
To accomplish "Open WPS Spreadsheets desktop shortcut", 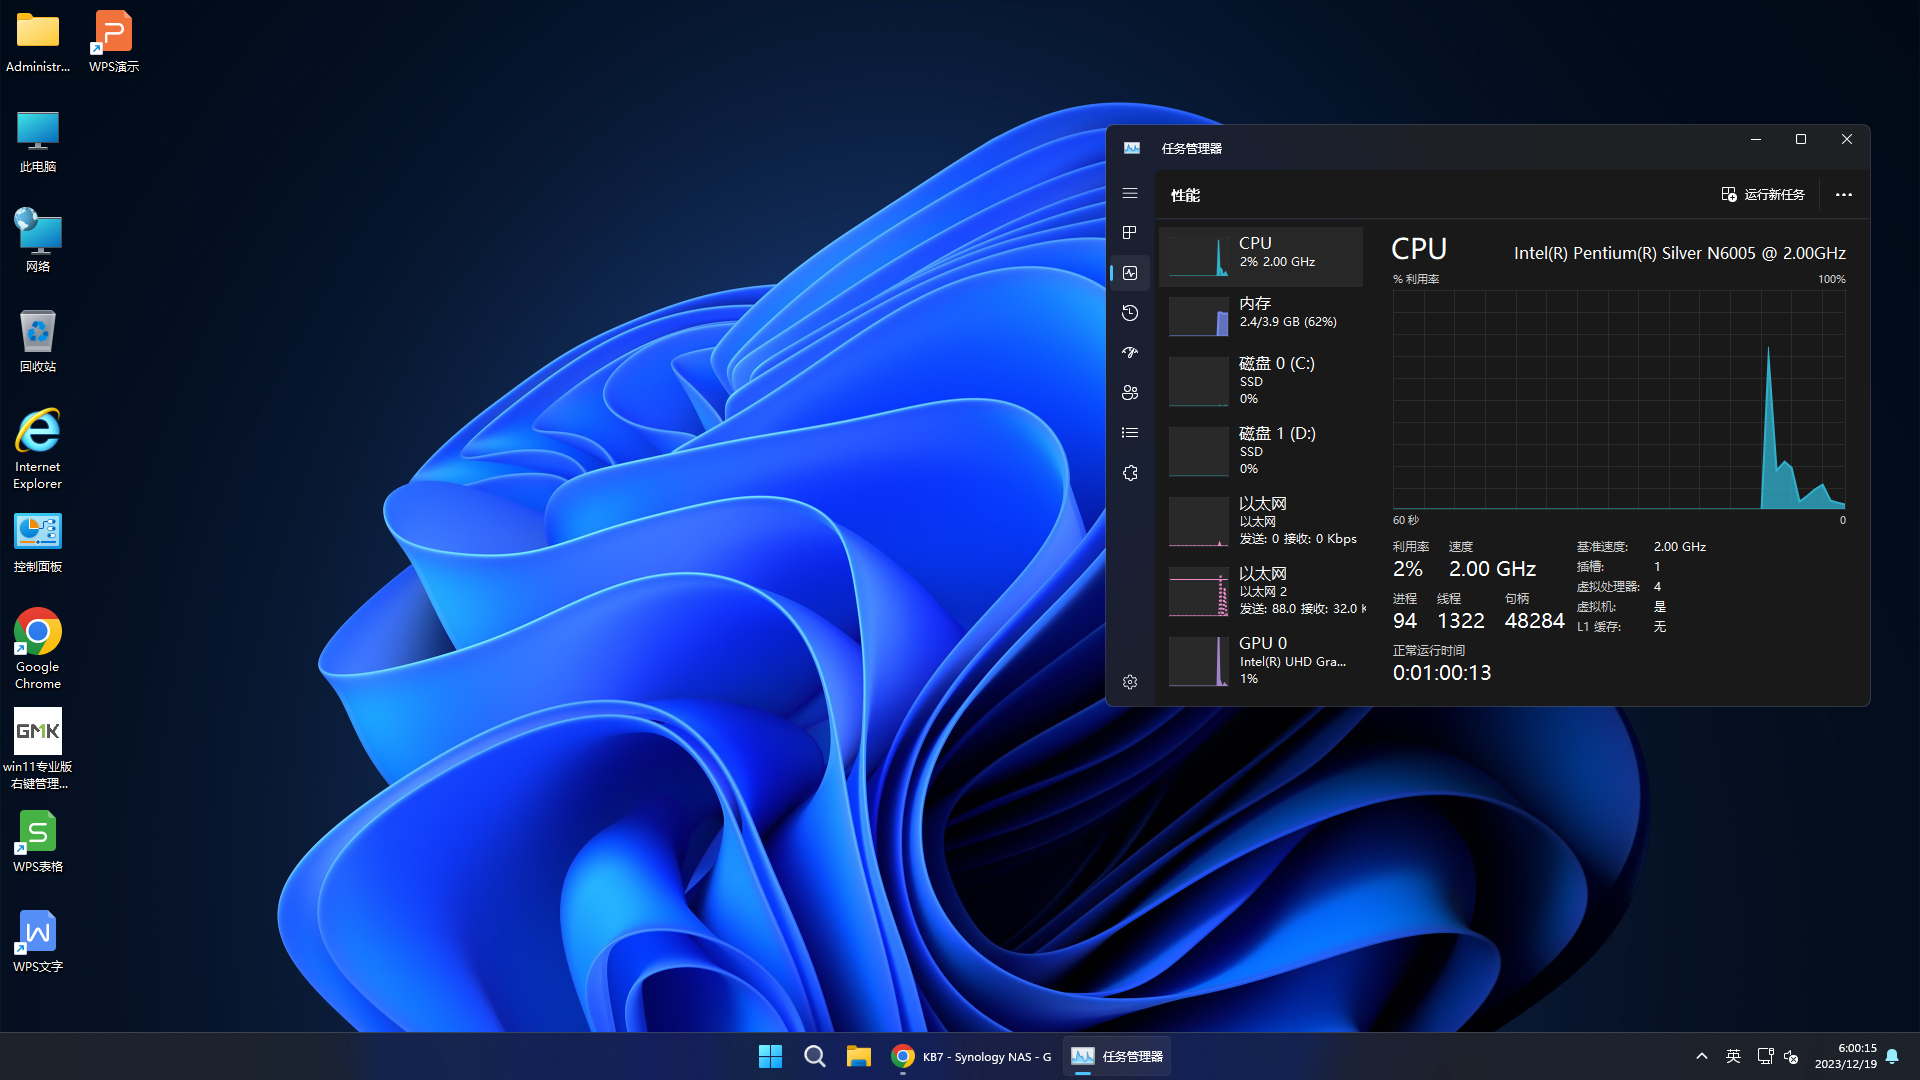I will coord(38,842).
